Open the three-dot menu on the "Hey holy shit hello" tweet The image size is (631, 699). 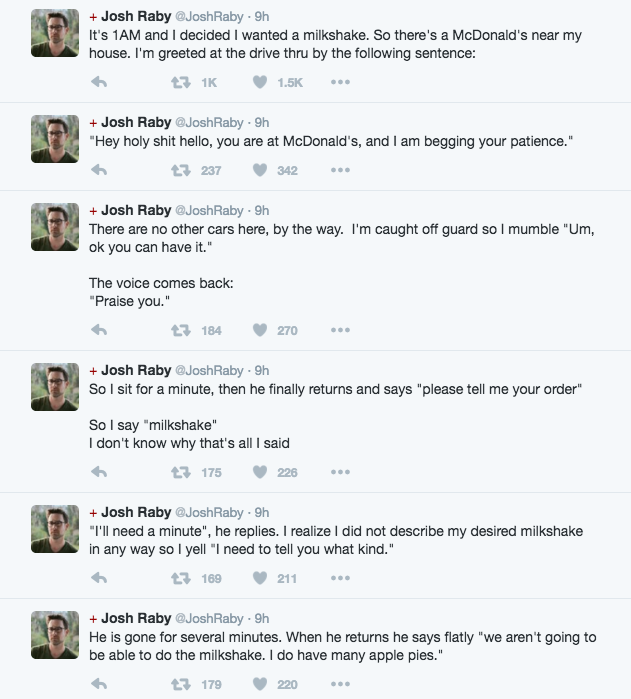pyautogui.click(x=340, y=170)
